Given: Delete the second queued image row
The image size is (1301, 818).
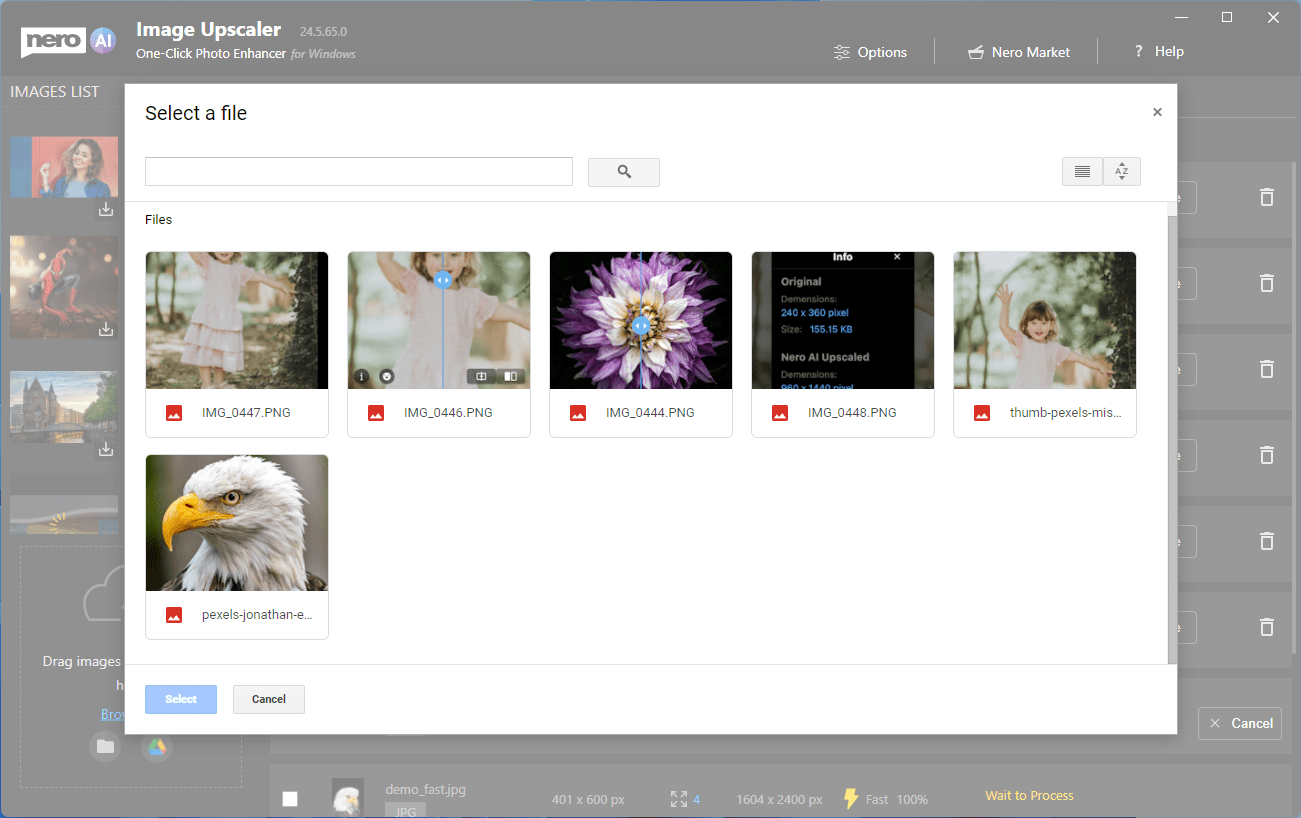Looking at the screenshot, I should 1267,283.
